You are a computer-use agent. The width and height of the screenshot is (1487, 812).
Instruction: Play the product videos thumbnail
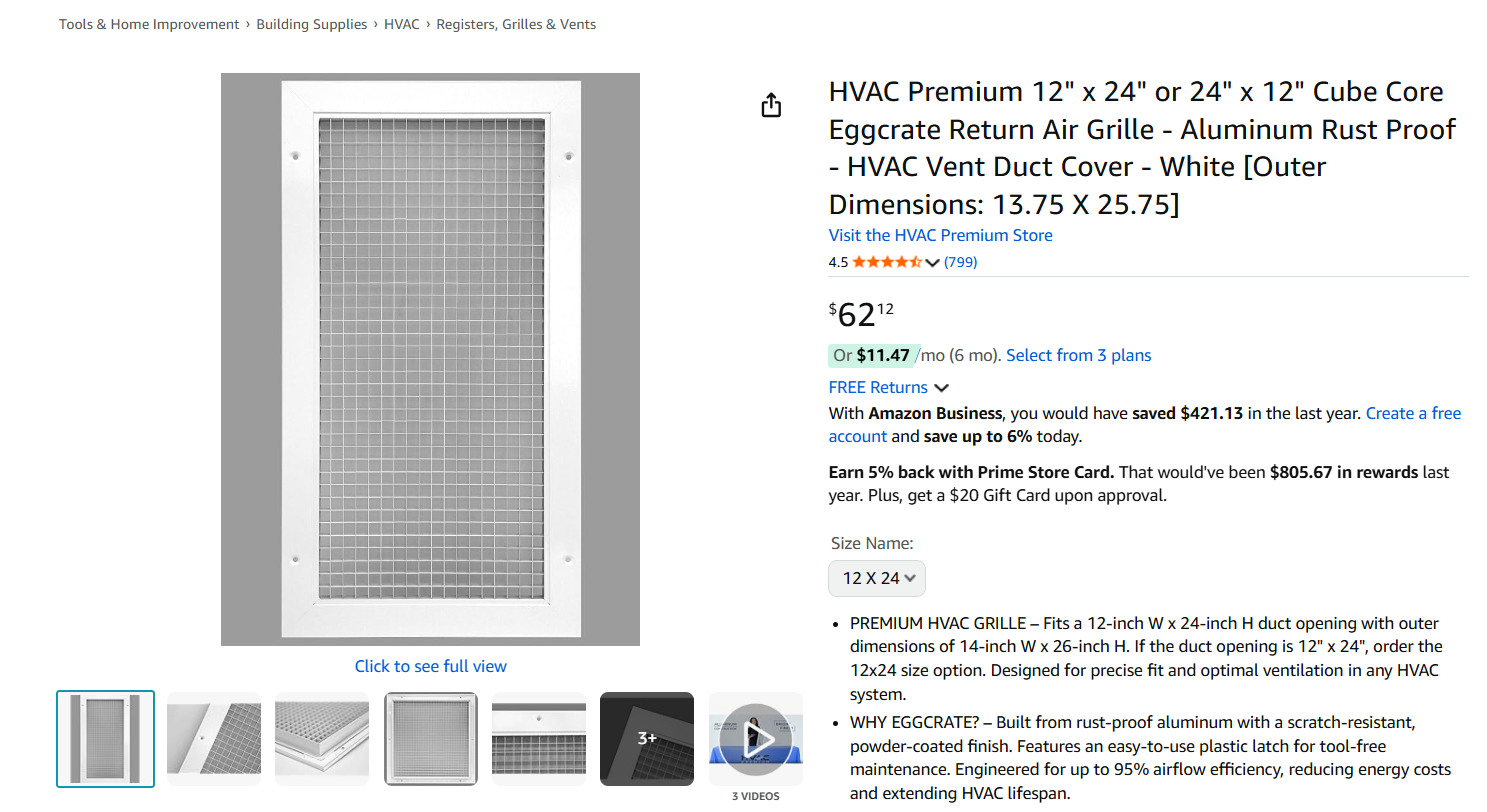point(755,739)
